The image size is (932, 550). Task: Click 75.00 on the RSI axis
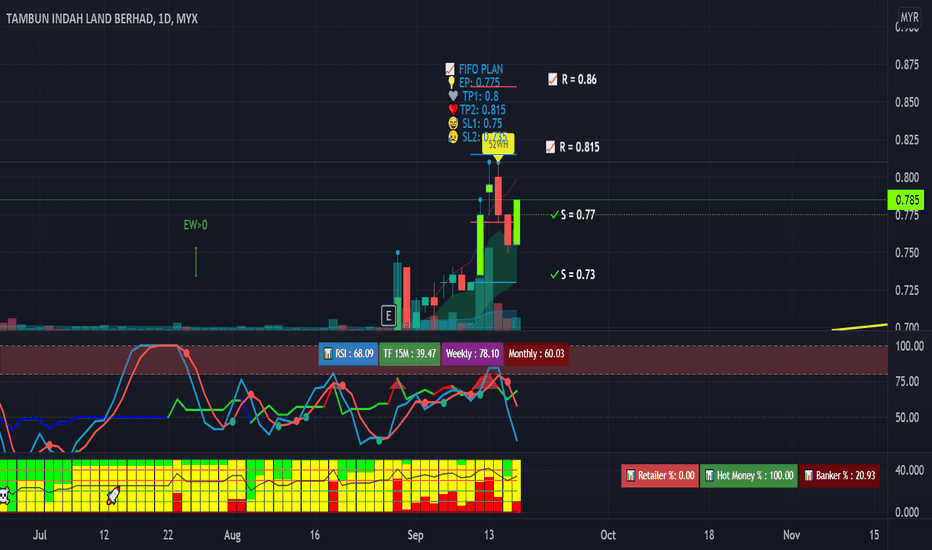[909, 381]
